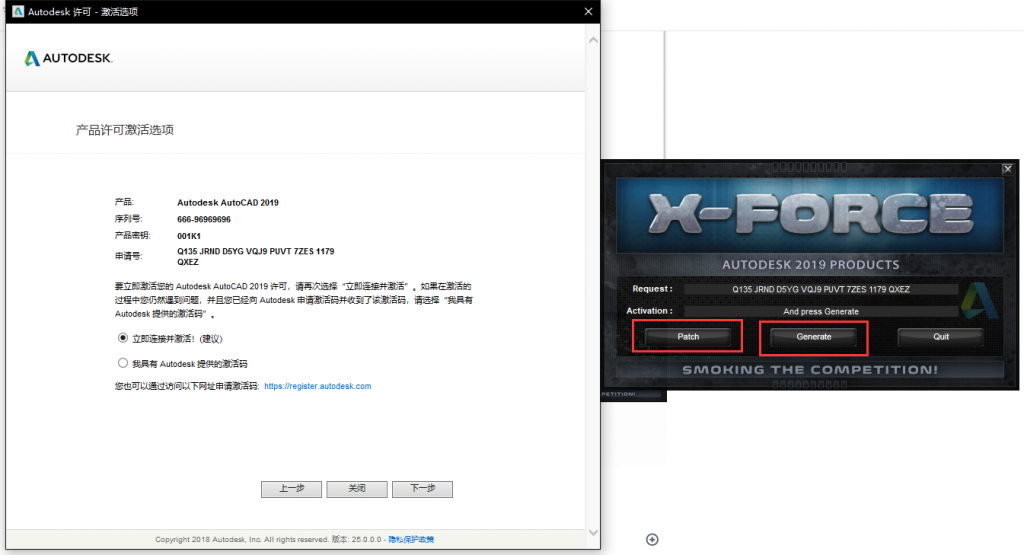Click the 关闭 button
Viewport: 1024px width, 555px height.
pos(356,489)
